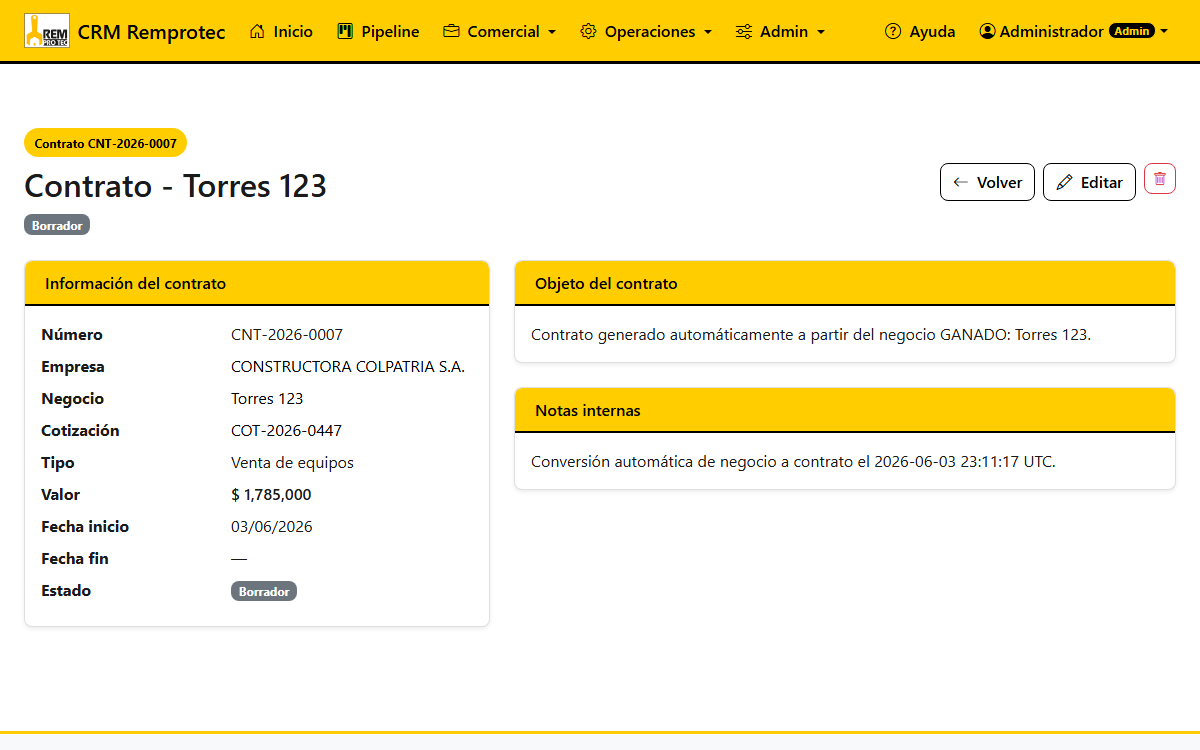Click the Negocio field label
This screenshot has width=1200, height=750.
pyautogui.click(x=72, y=399)
